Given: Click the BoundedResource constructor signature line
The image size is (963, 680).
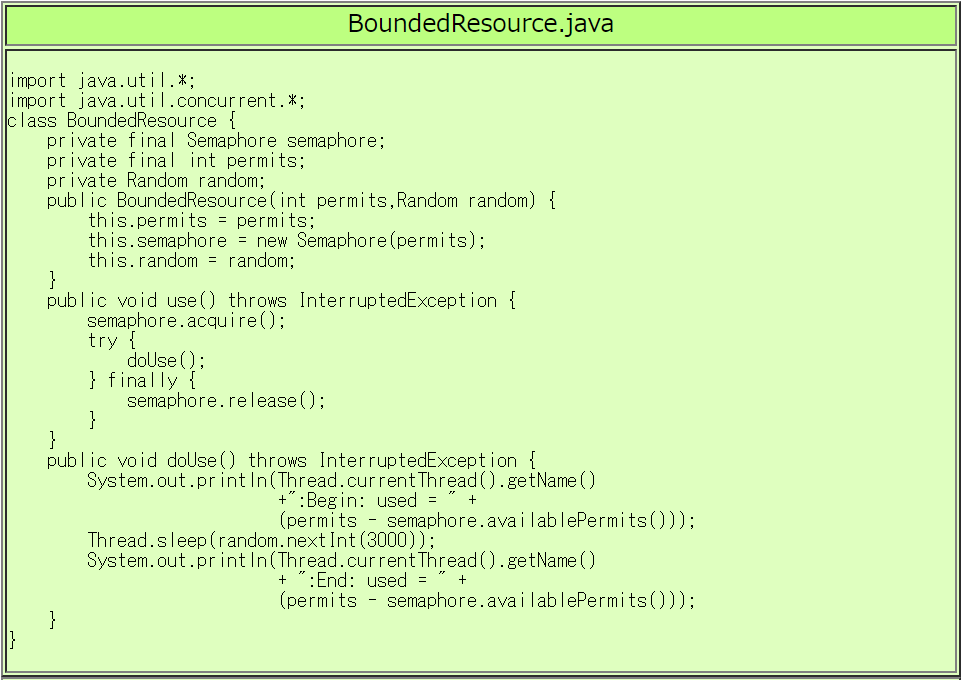Looking at the screenshot, I should (301, 201).
